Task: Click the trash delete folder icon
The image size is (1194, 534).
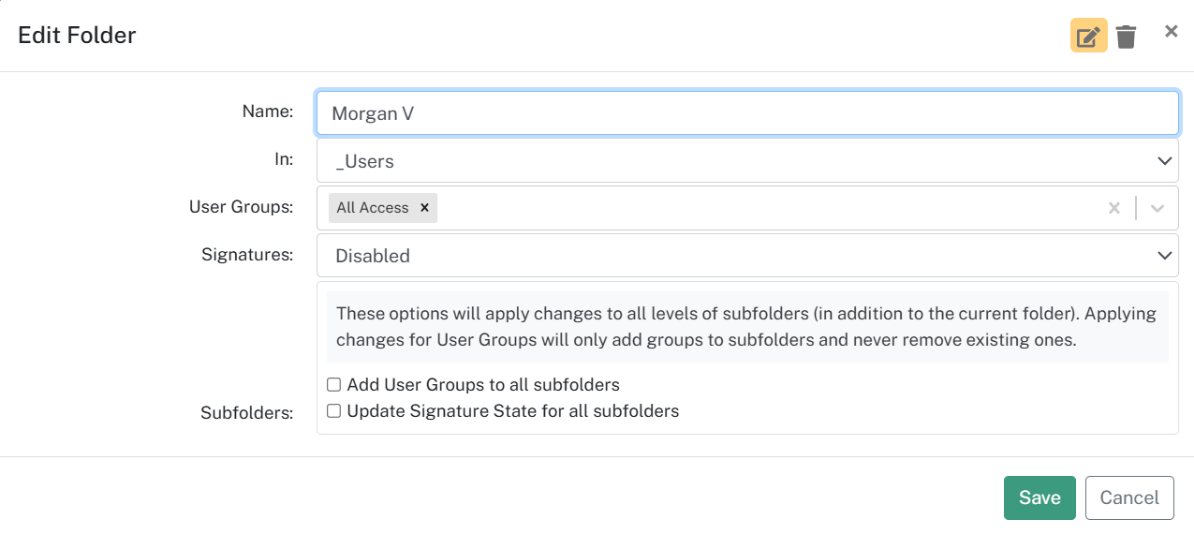Action: 1126,37
